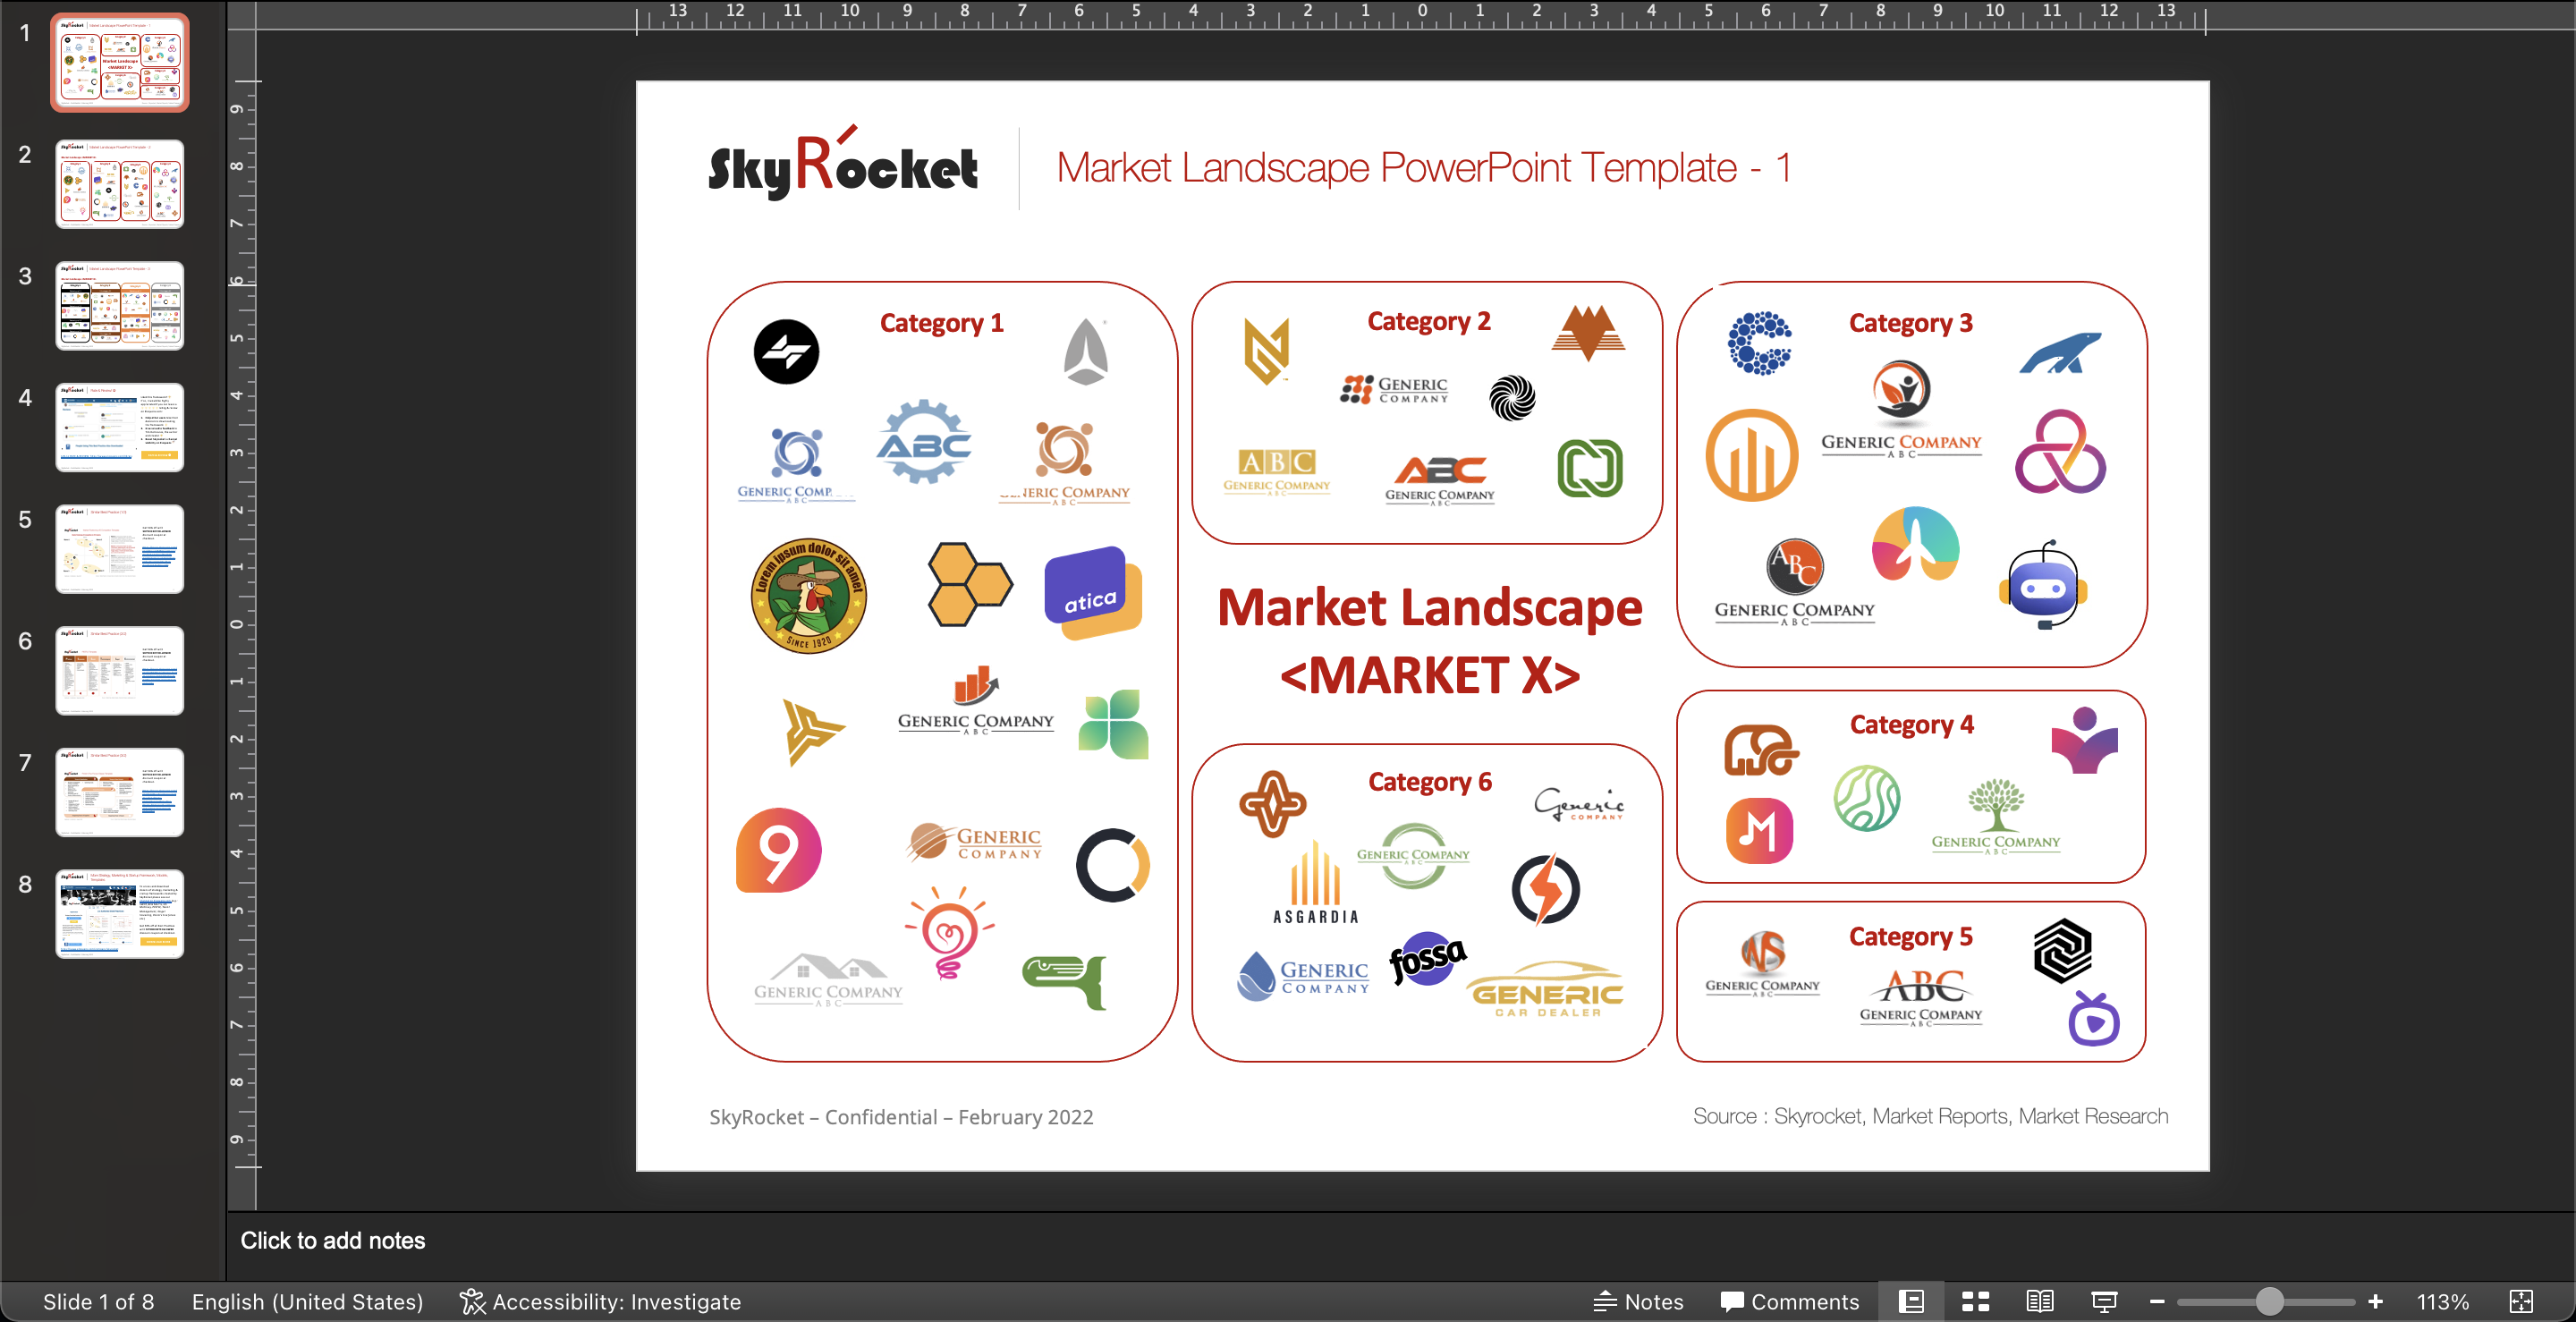This screenshot has height=1322, width=2576.
Task: Click the slide title Market Landscape PowerPoint Template
Action: (1423, 168)
